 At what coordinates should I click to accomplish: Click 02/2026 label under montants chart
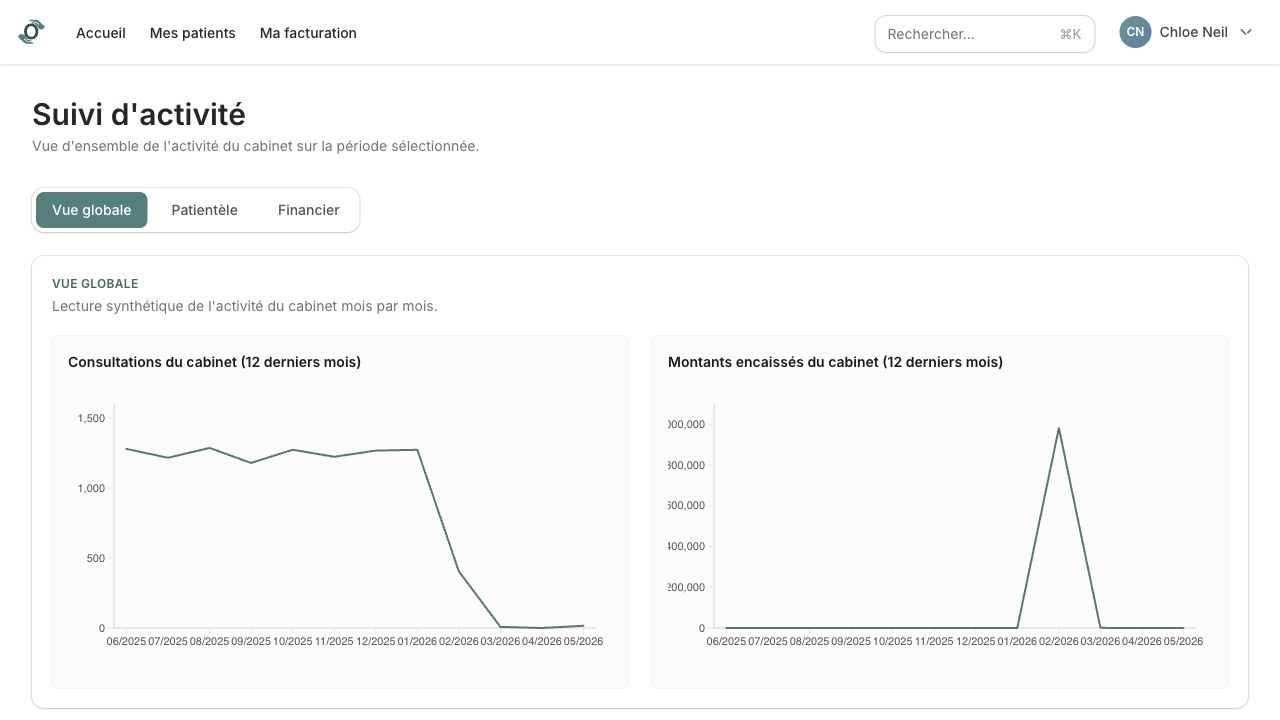(x=1059, y=641)
